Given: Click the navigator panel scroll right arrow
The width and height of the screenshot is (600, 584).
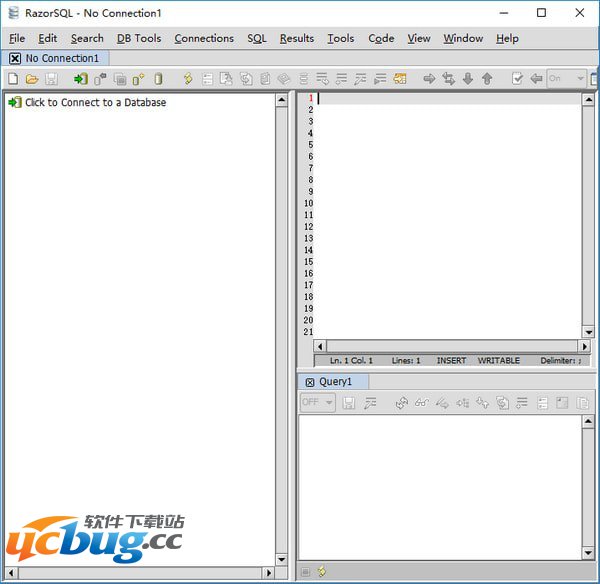Looking at the screenshot, I should (x=269, y=573).
